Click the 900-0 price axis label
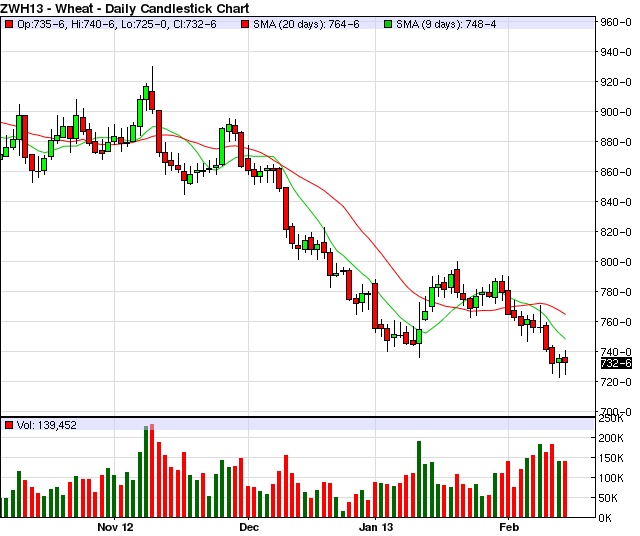This screenshot has width=640, height=536. click(616, 112)
